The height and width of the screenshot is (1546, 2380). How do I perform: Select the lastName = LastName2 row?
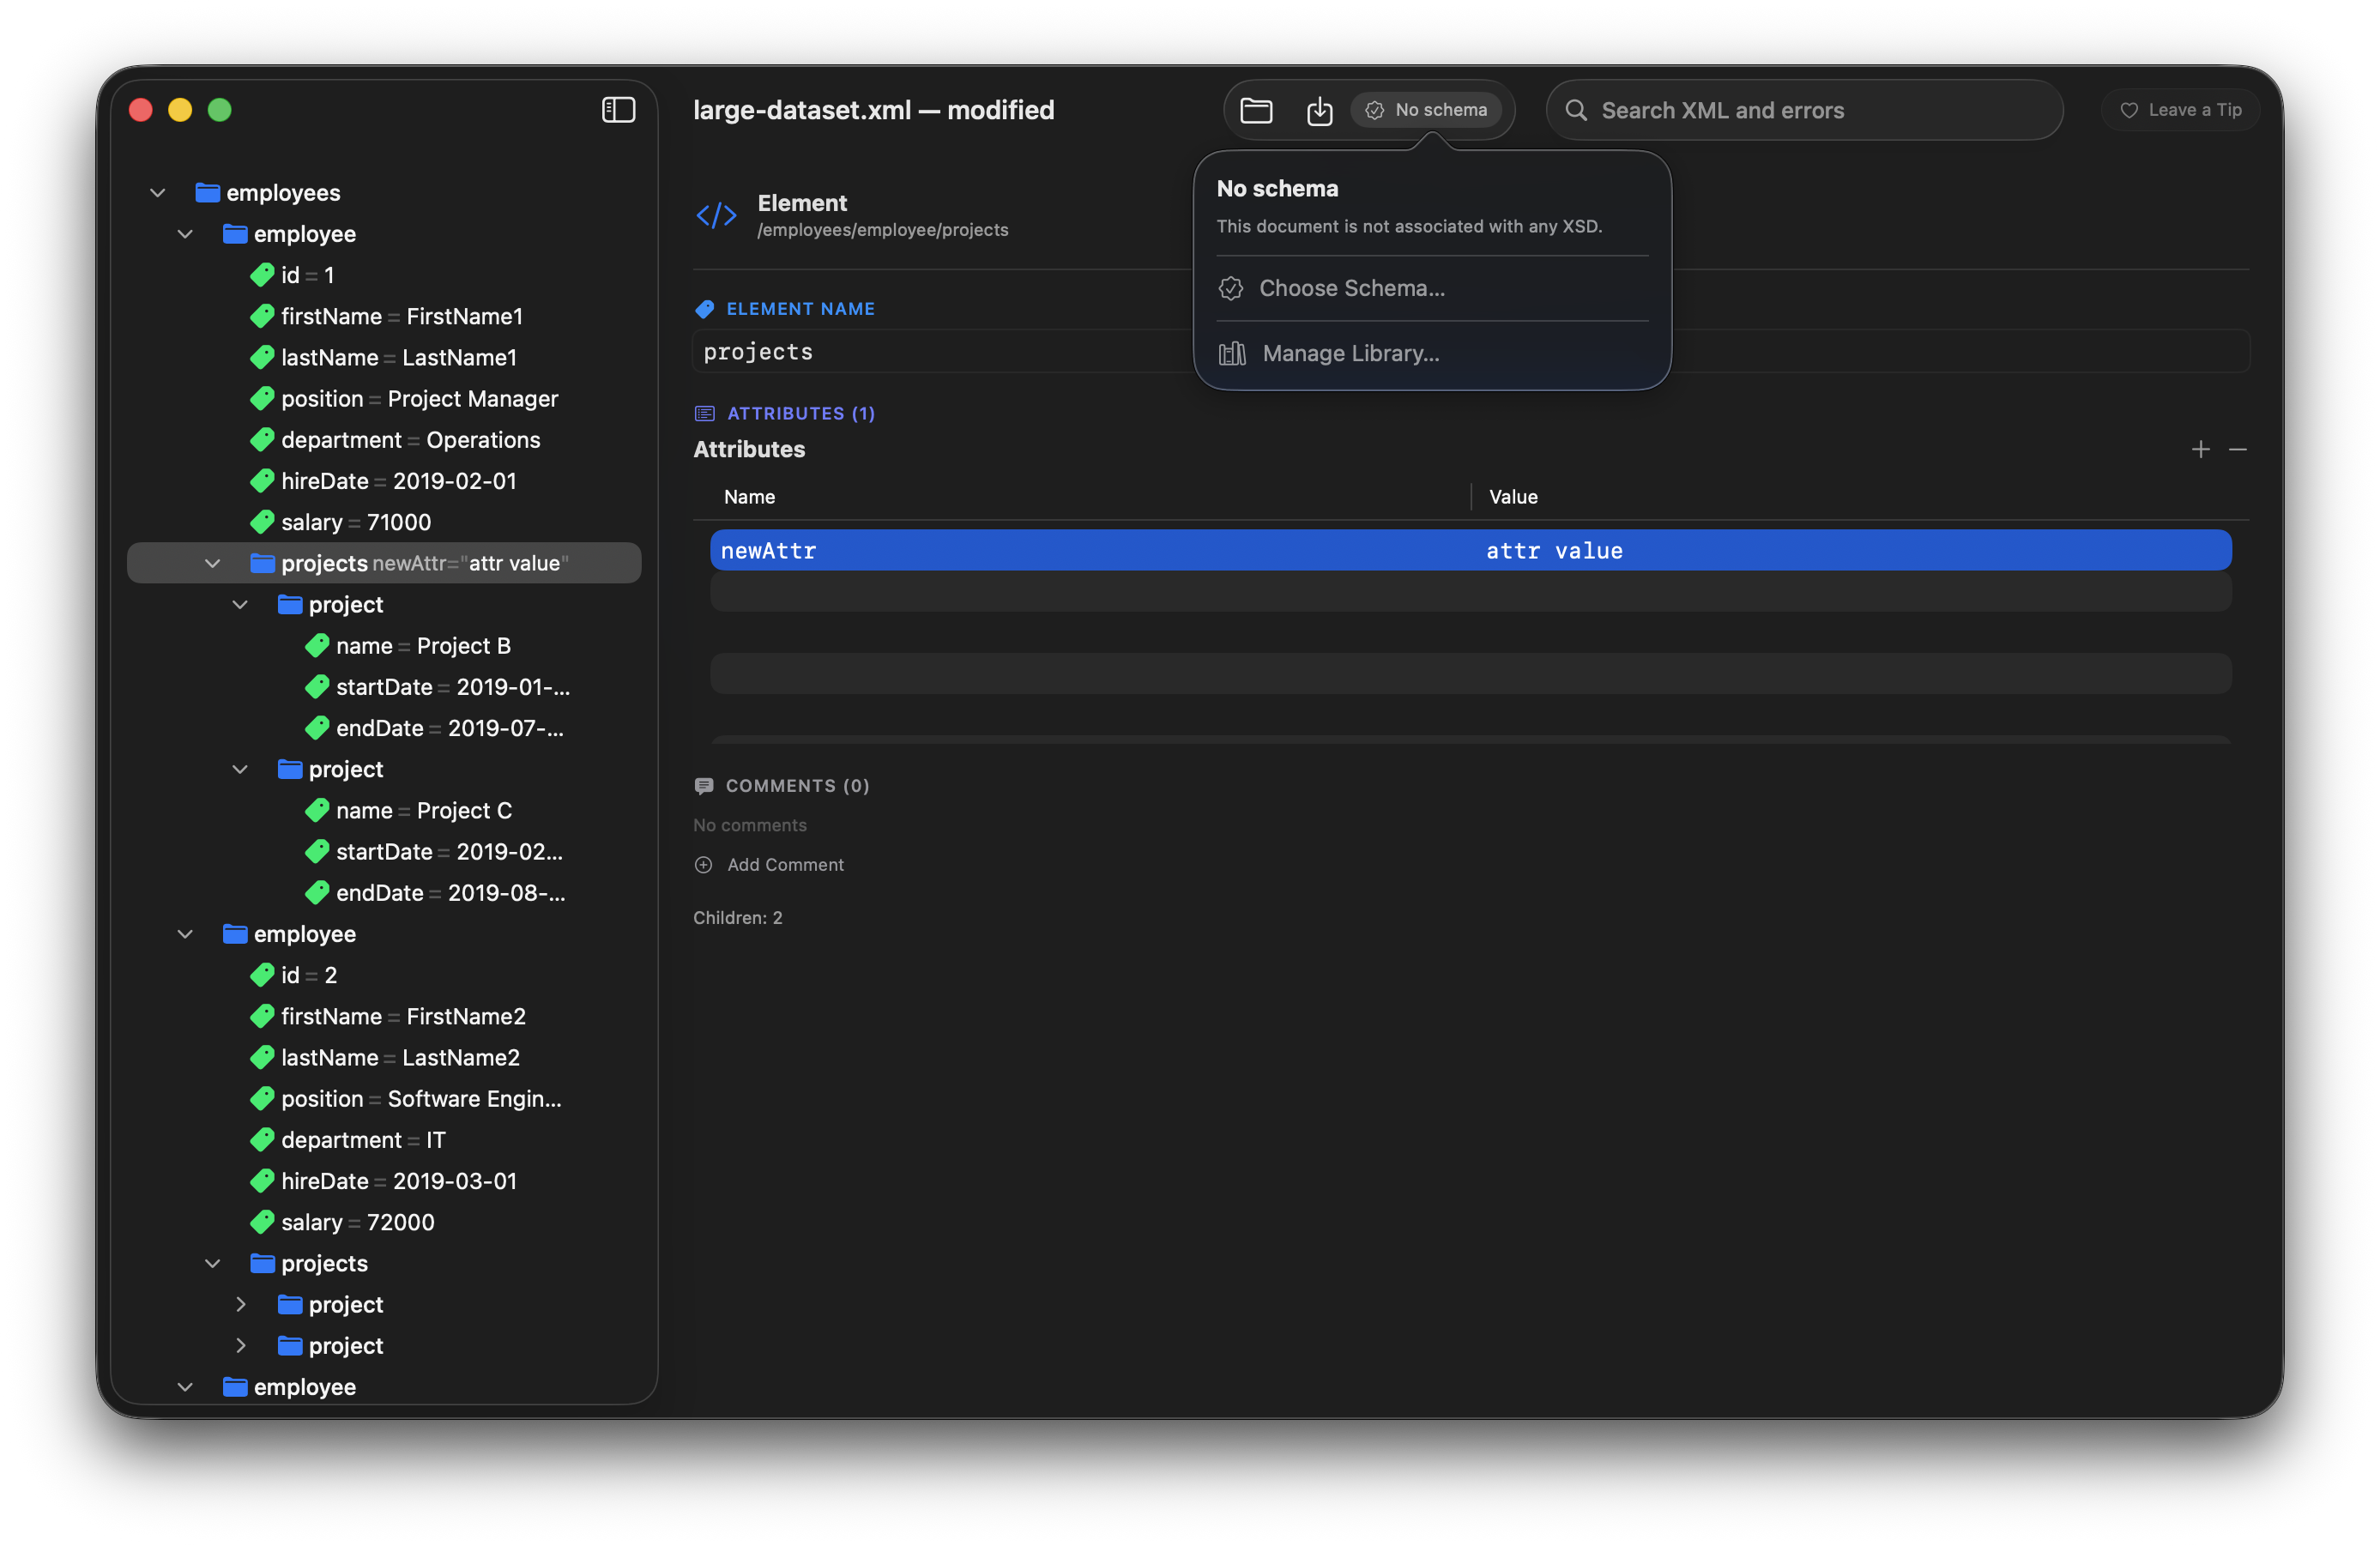point(384,1058)
